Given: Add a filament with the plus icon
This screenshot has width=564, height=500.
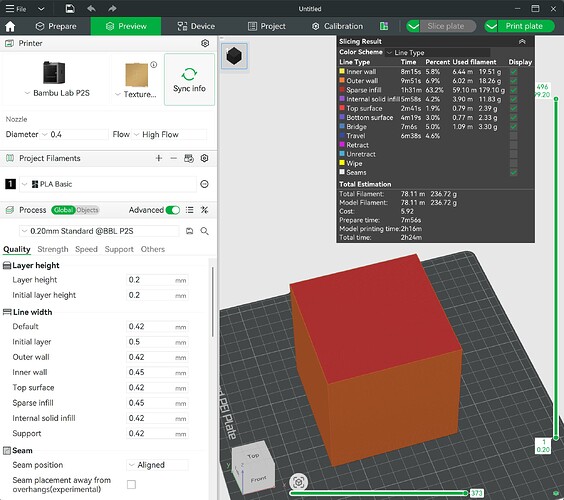Looking at the screenshot, I should click(159, 158).
